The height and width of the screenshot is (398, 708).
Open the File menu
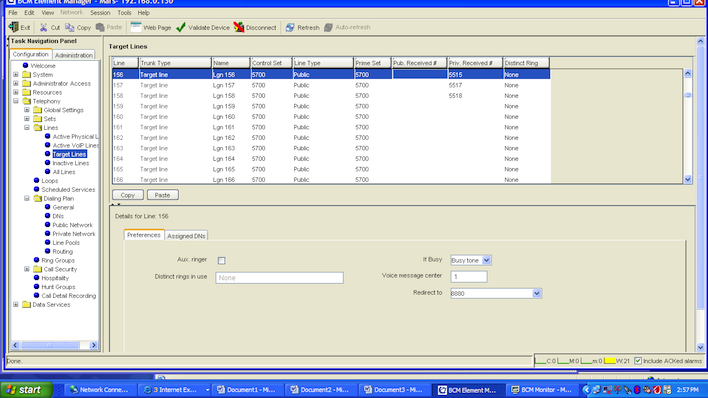click(13, 13)
